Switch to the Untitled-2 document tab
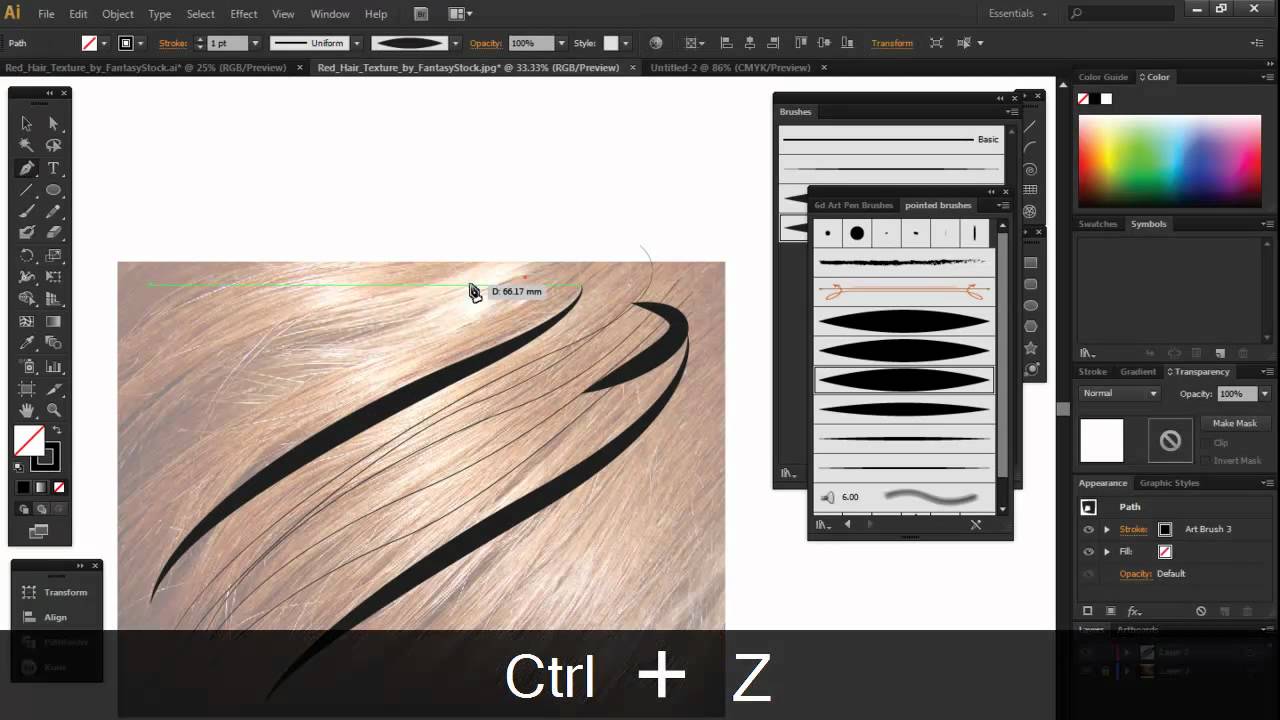The width and height of the screenshot is (1280, 720). [730, 68]
